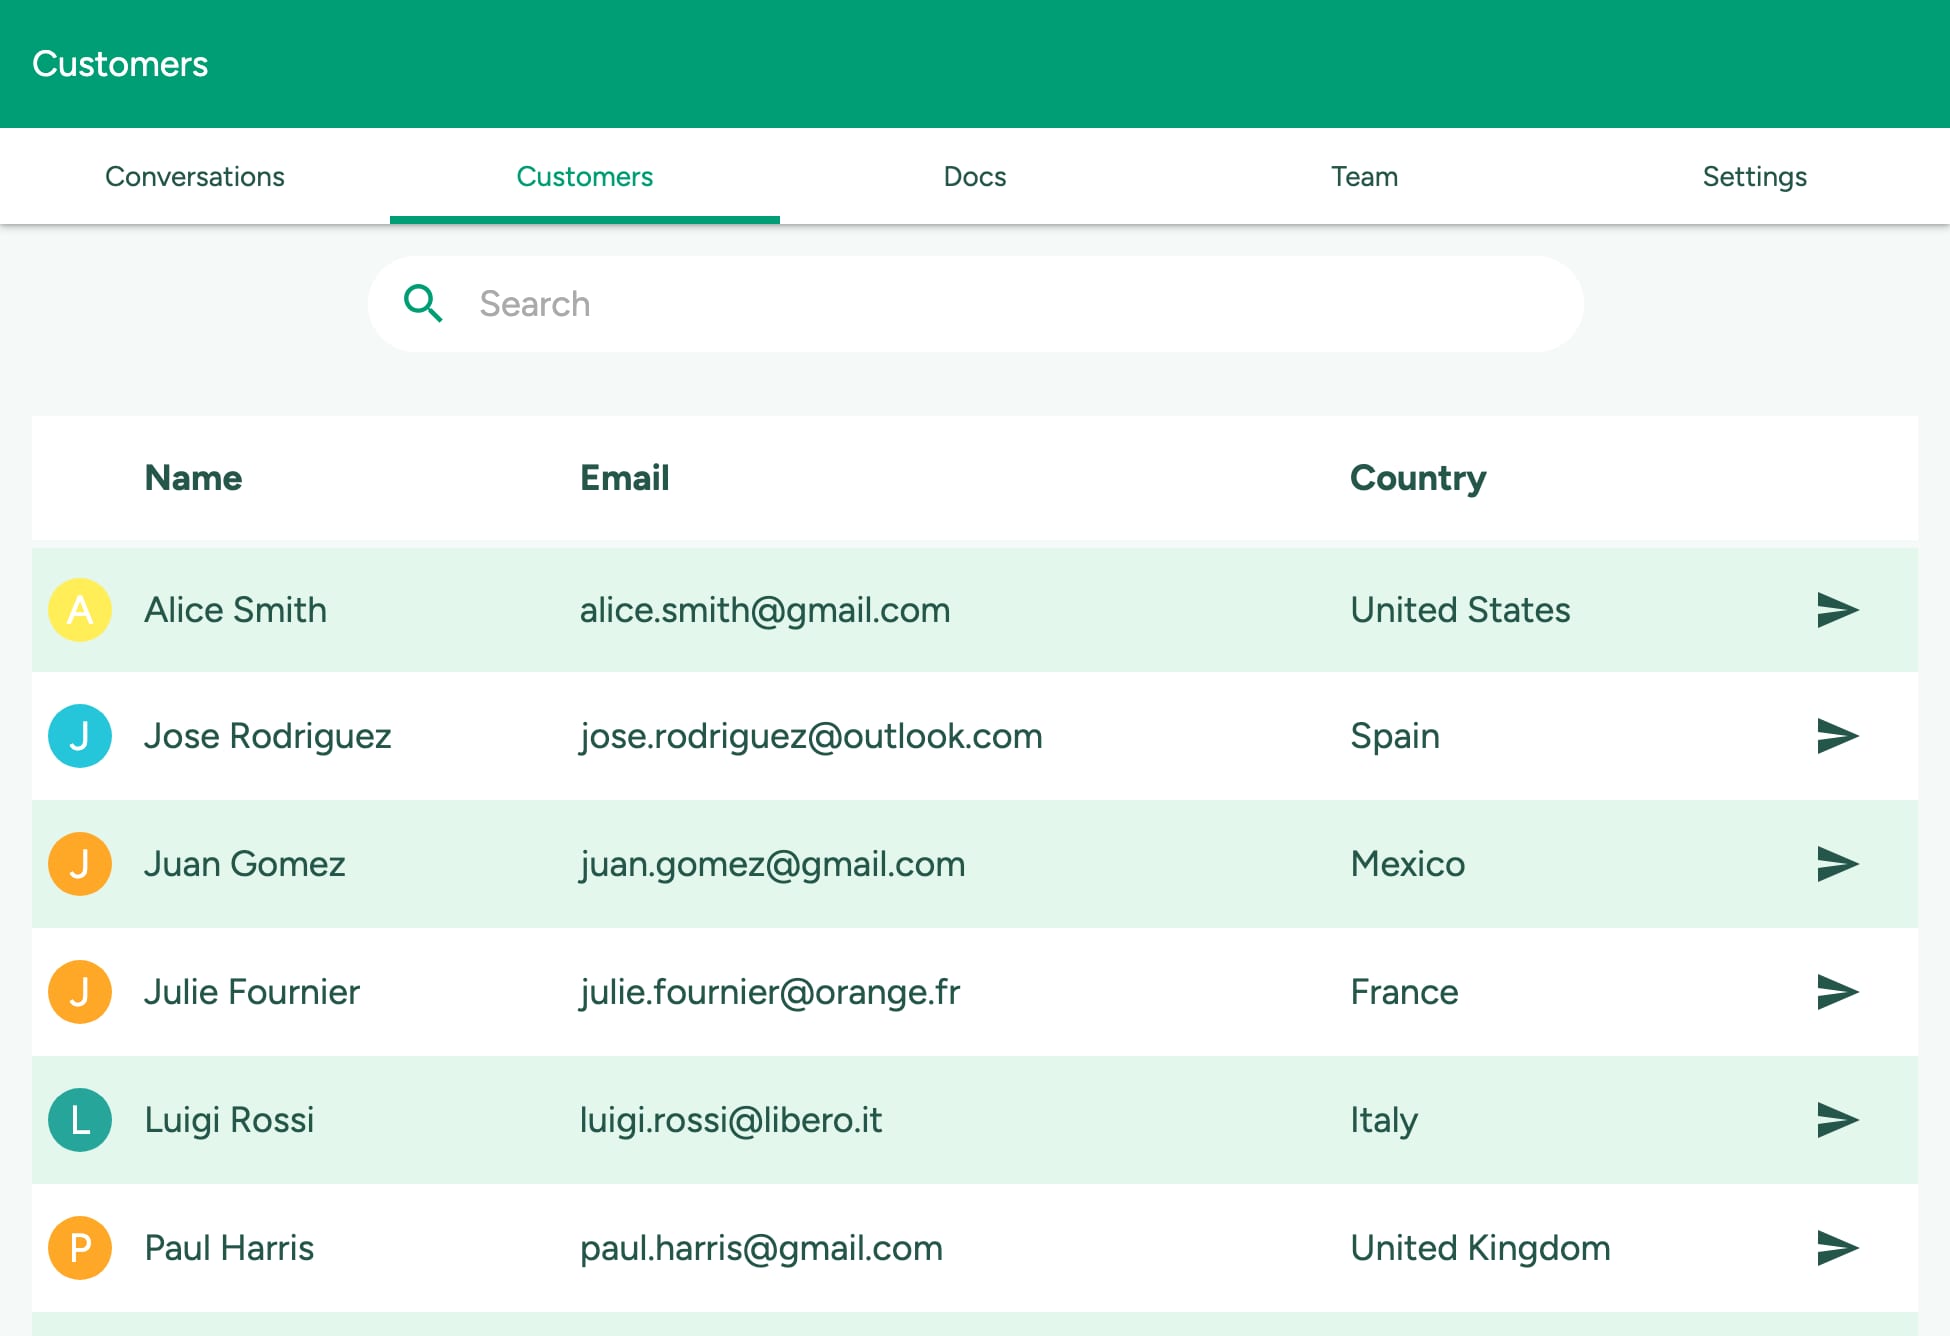Screen dimensions: 1950x1336
Task: Select Paul Harris's orange P avatar
Action: coord(80,1248)
